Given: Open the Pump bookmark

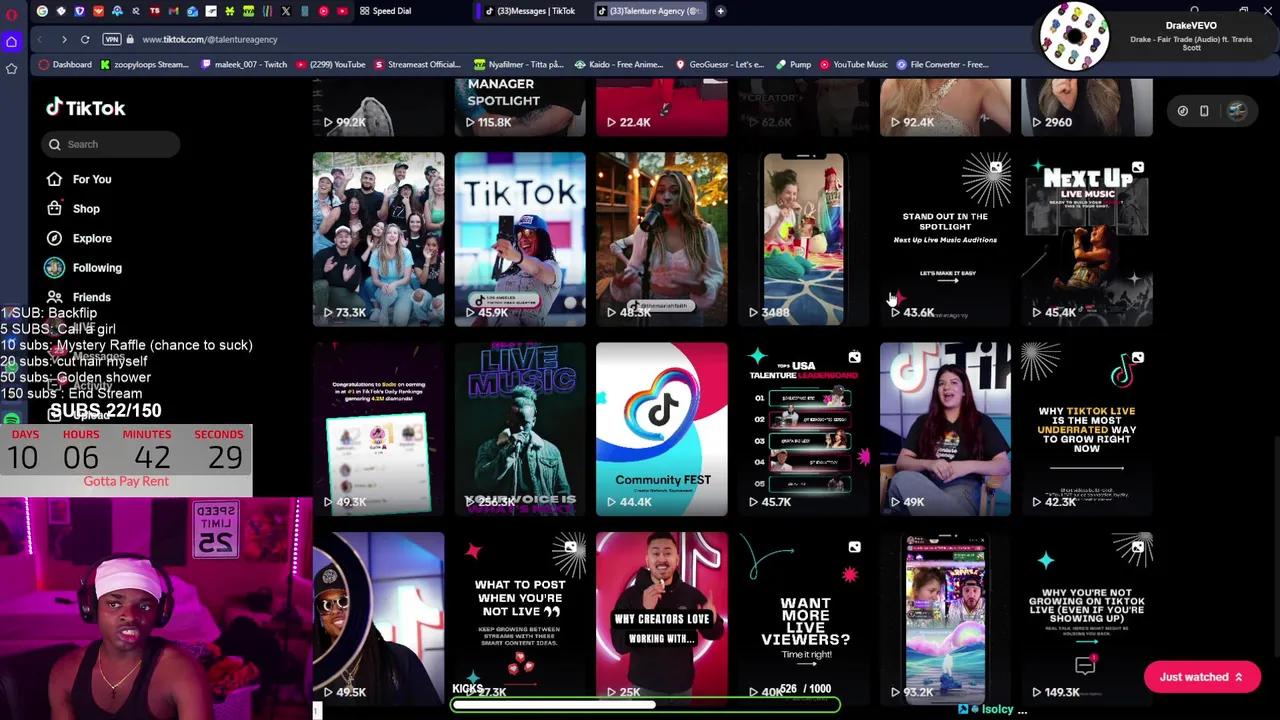Looking at the screenshot, I should coord(793,64).
